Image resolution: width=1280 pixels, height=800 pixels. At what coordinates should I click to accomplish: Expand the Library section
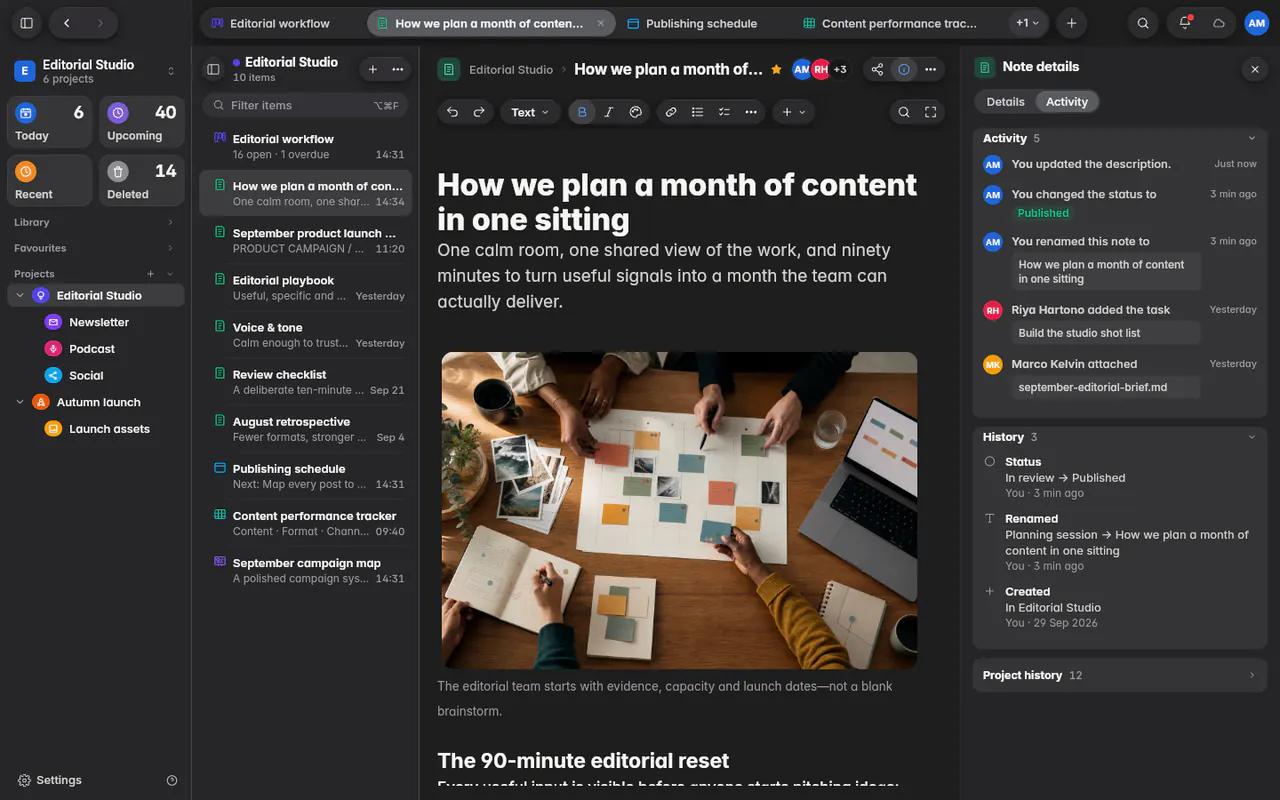pos(95,222)
